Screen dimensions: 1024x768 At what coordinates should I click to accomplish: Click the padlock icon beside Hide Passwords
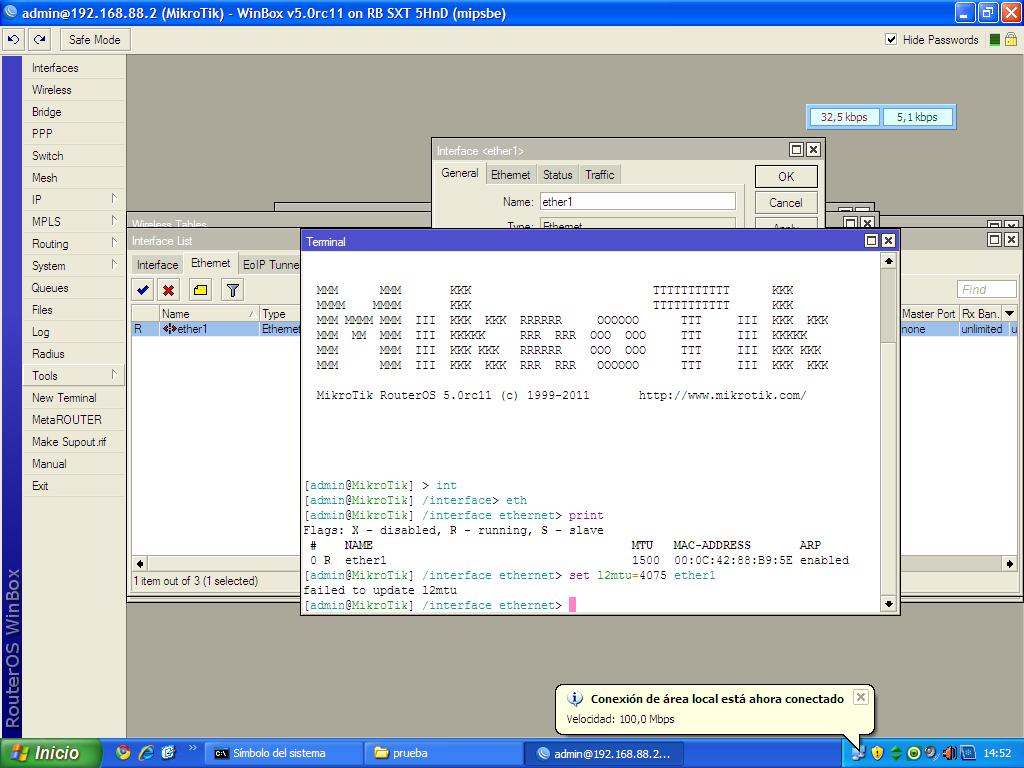click(1010, 40)
